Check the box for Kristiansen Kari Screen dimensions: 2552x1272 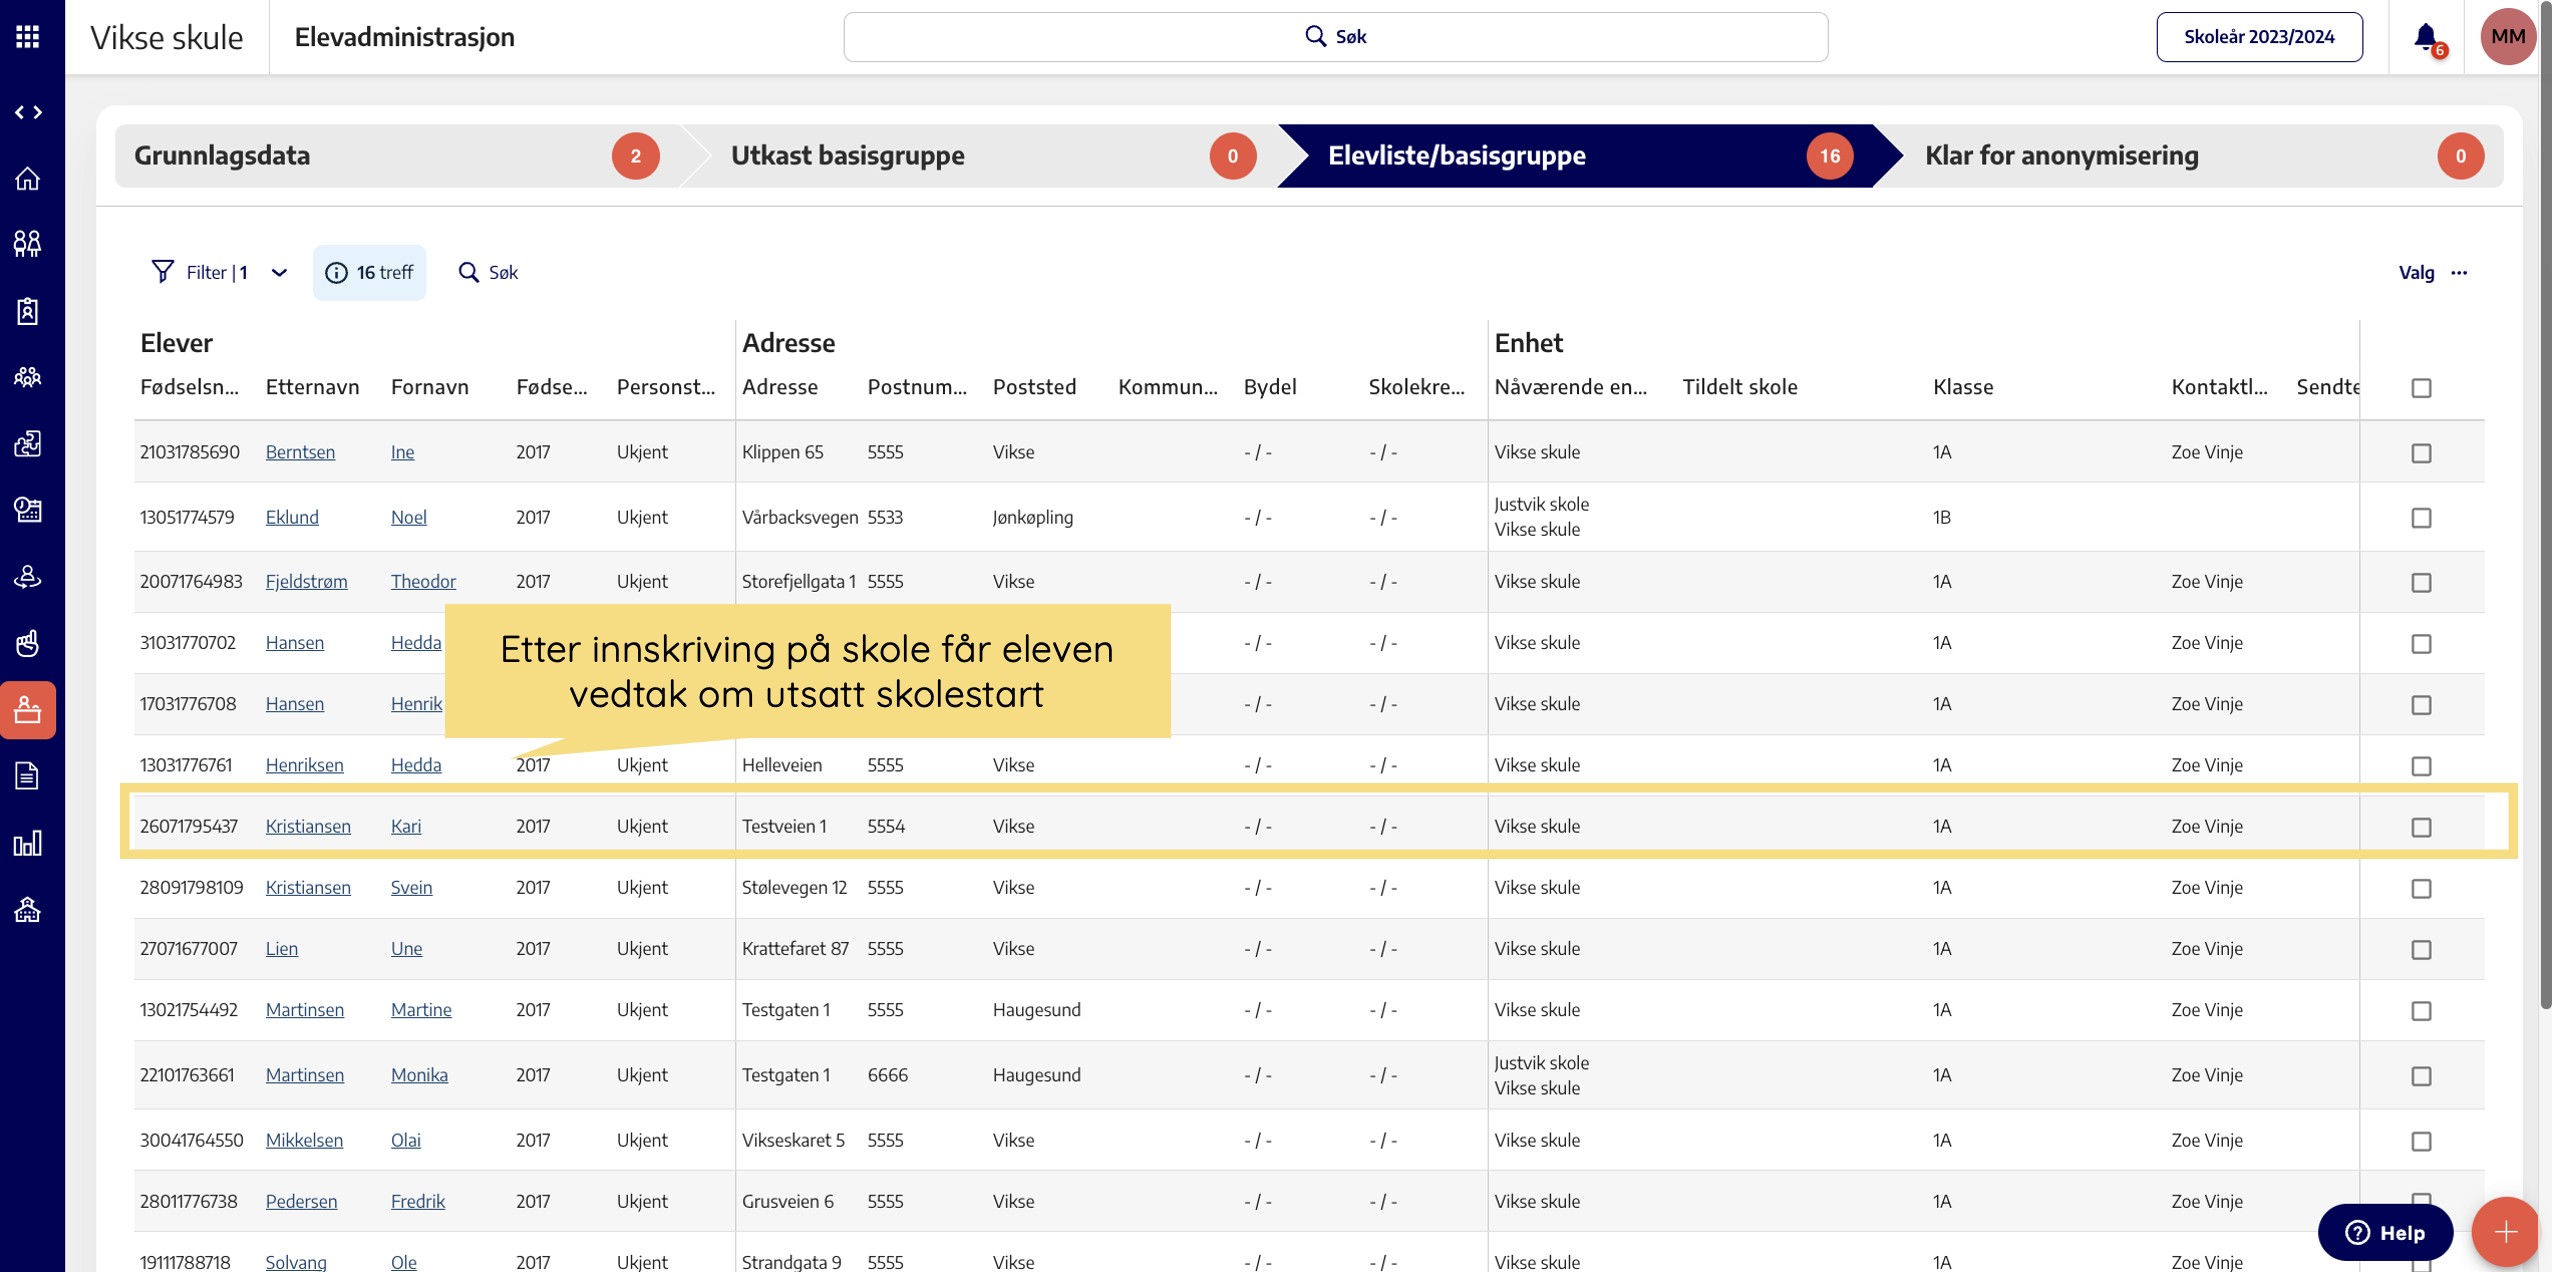[2421, 827]
